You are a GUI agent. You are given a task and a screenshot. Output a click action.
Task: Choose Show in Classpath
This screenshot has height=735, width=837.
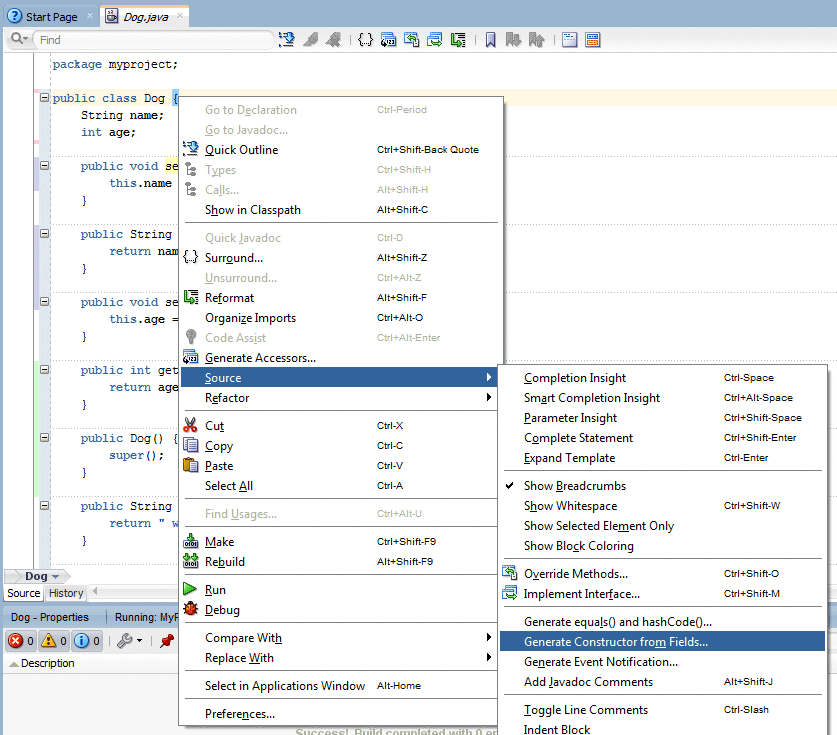[339, 209]
